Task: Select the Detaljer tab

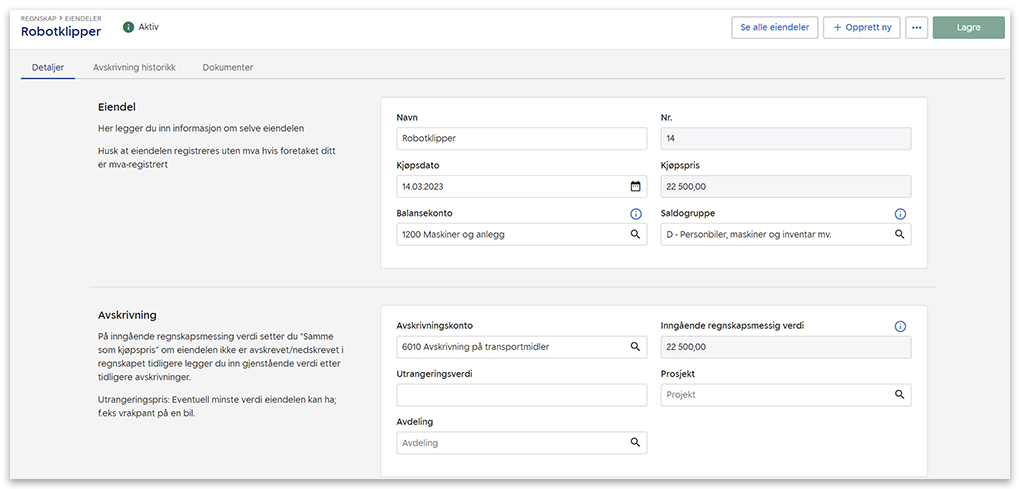Action: (x=48, y=68)
